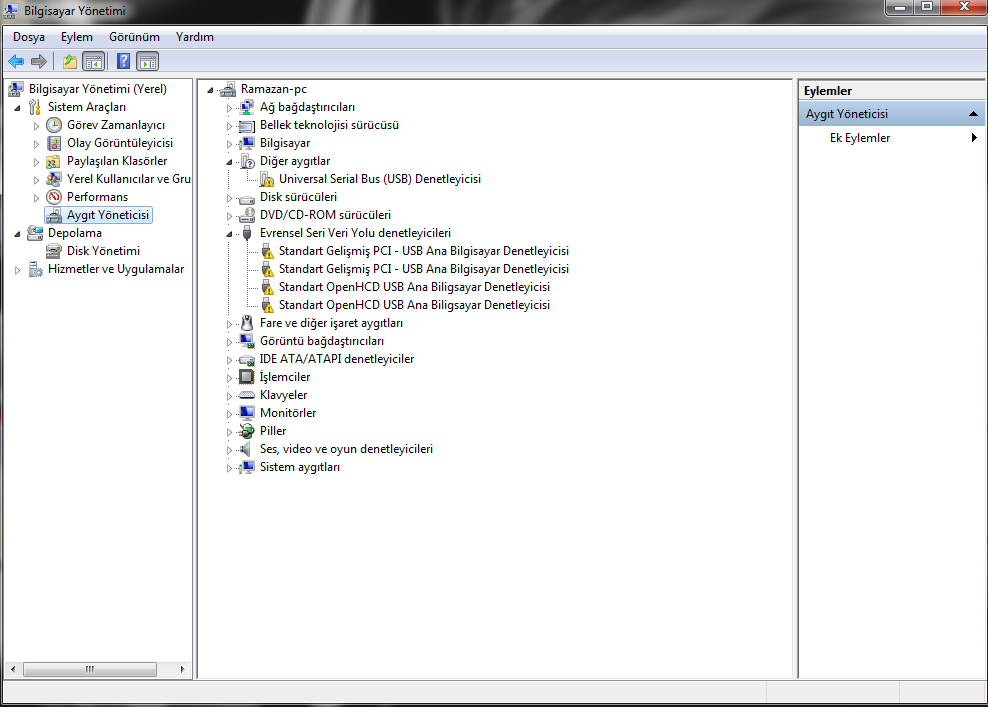The width and height of the screenshot is (988, 707).
Task: Click the Ramazan-pc computer icon
Action: point(227,89)
